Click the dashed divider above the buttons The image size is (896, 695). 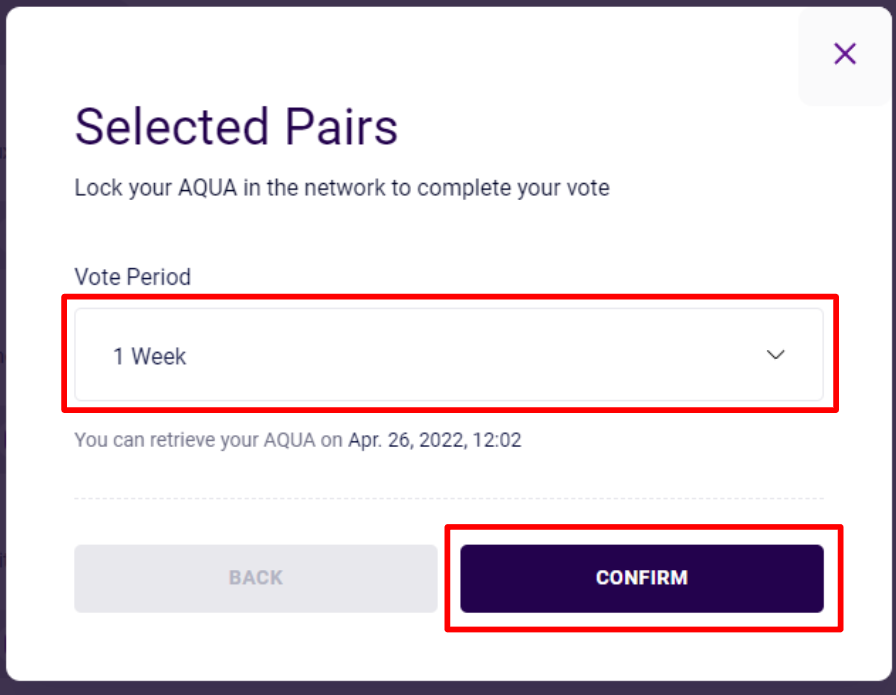(449, 498)
